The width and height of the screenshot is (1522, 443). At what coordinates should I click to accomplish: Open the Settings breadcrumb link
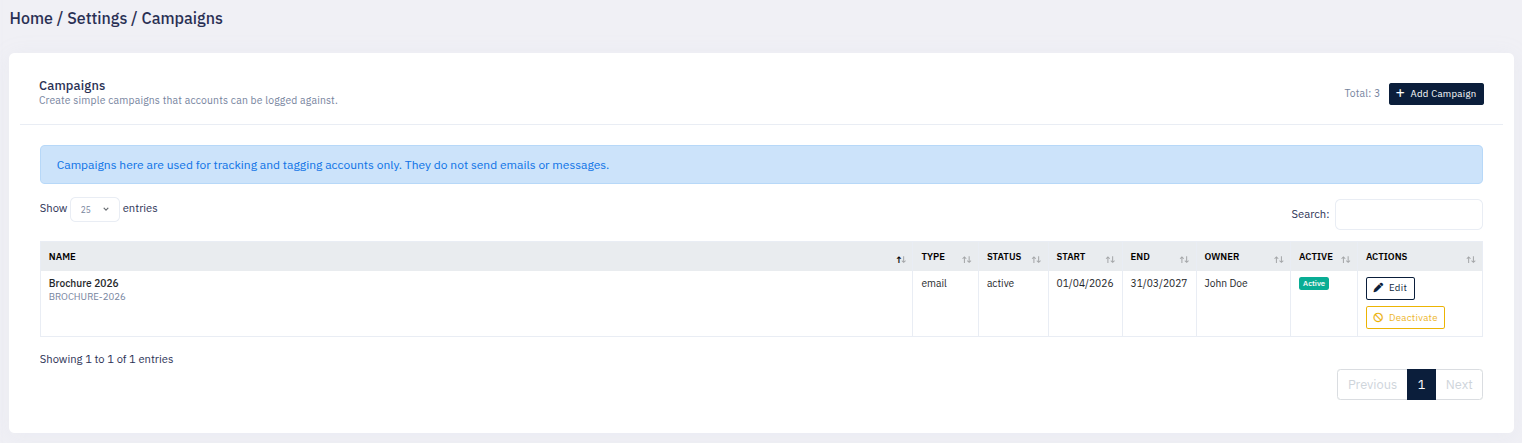coord(97,18)
